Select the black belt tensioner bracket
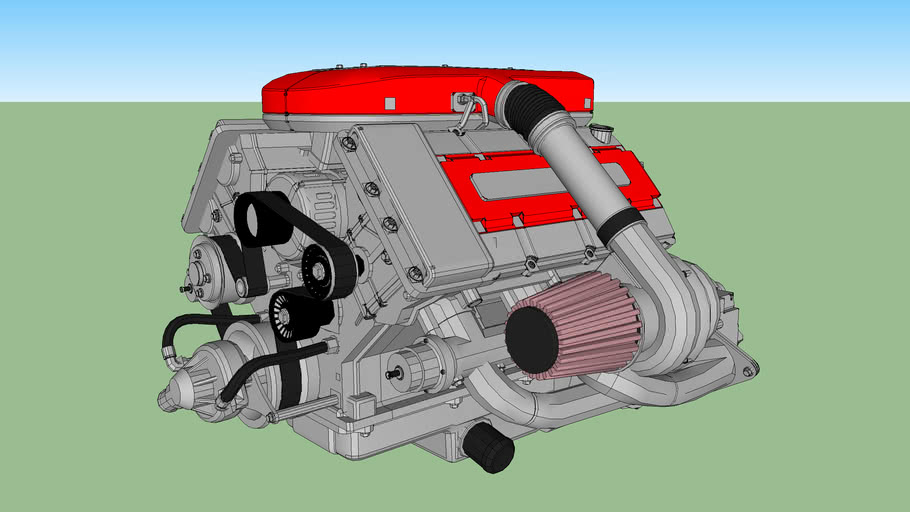This screenshot has height=512, width=910. click(262, 218)
